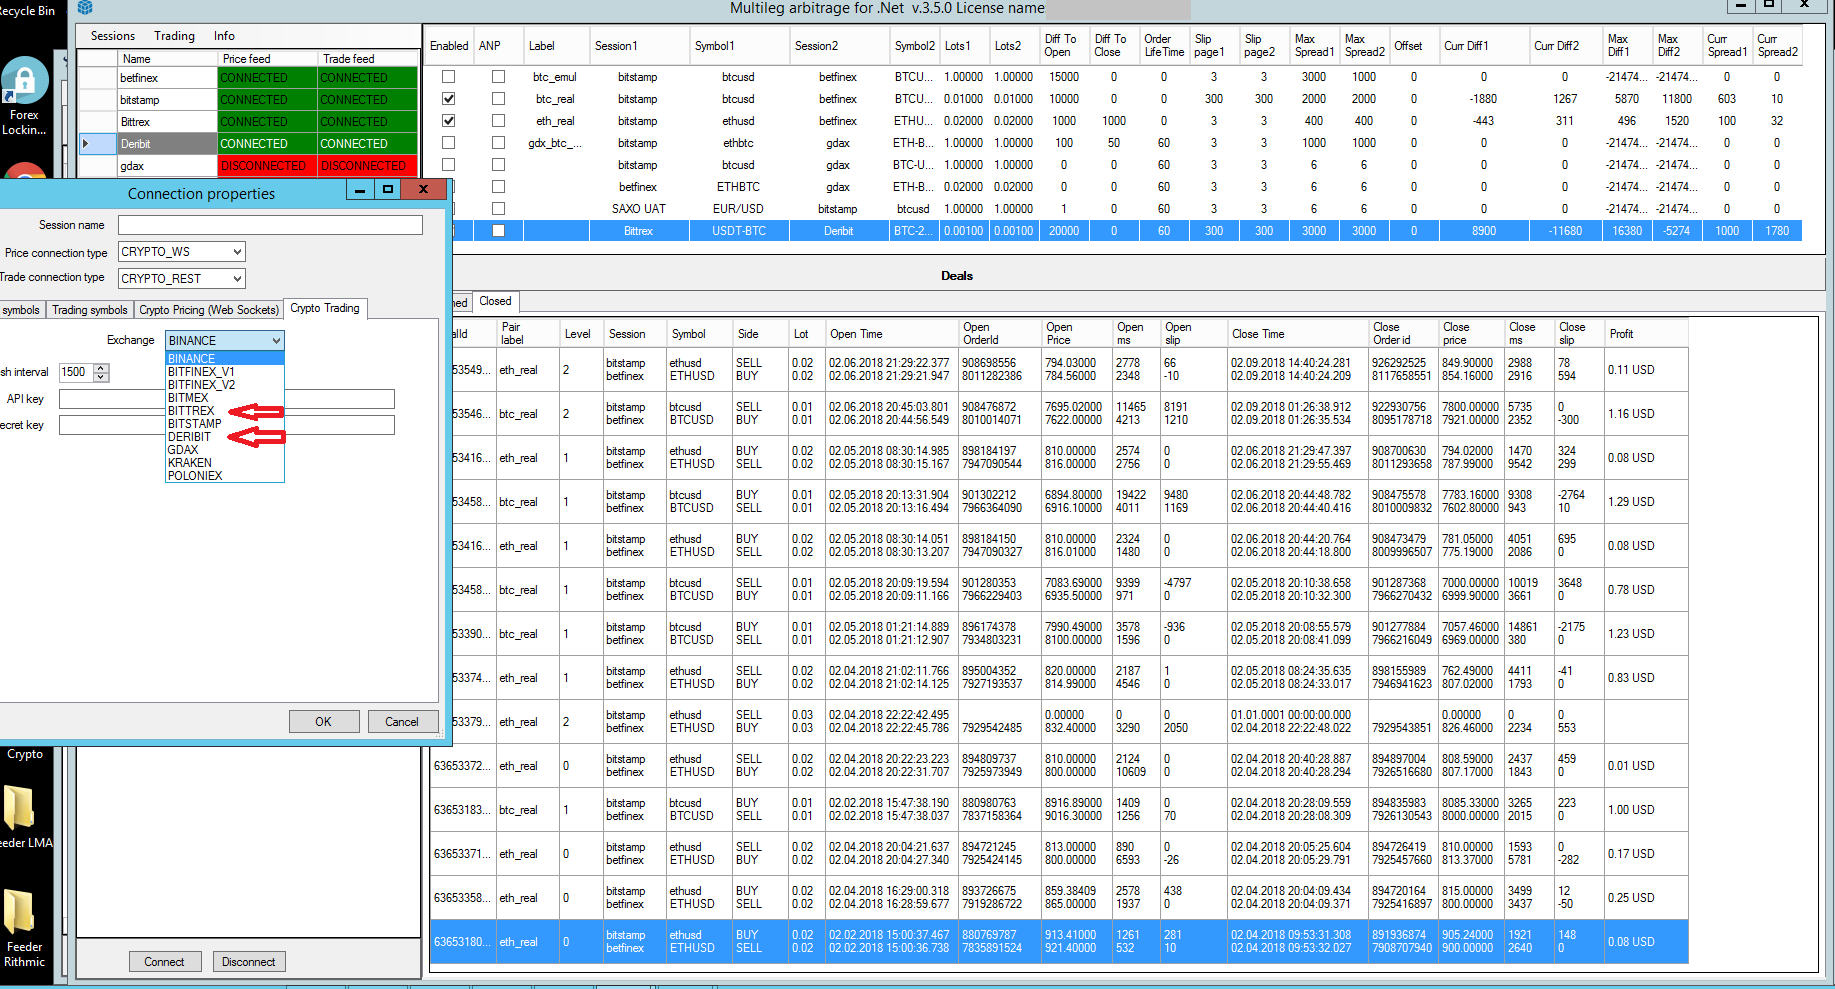
Task: Click the Disconnect button
Action: coord(249,962)
